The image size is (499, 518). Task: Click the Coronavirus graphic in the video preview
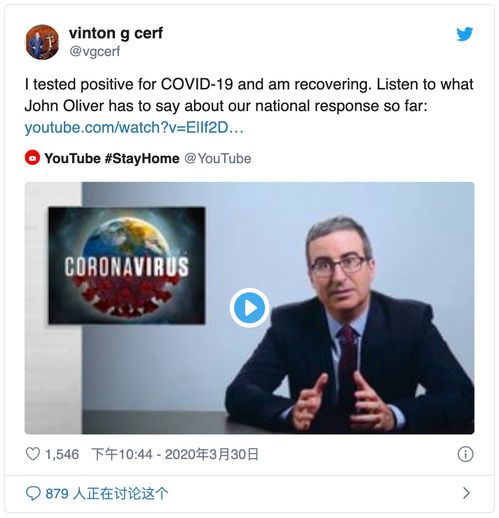[127, 265]
